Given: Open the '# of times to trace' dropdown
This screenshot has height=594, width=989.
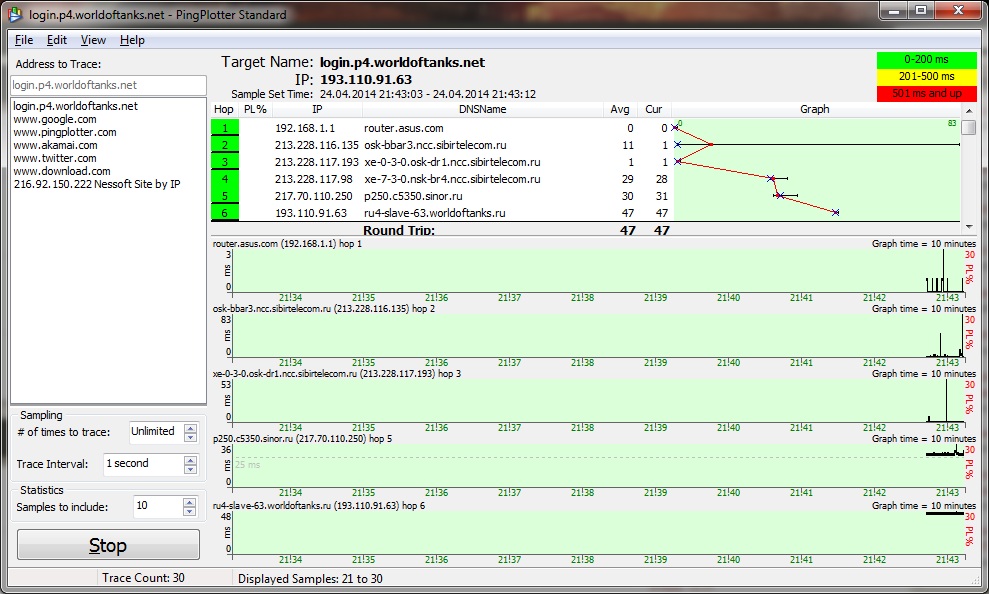Looking at the screenshot, I should pos(190,432).
